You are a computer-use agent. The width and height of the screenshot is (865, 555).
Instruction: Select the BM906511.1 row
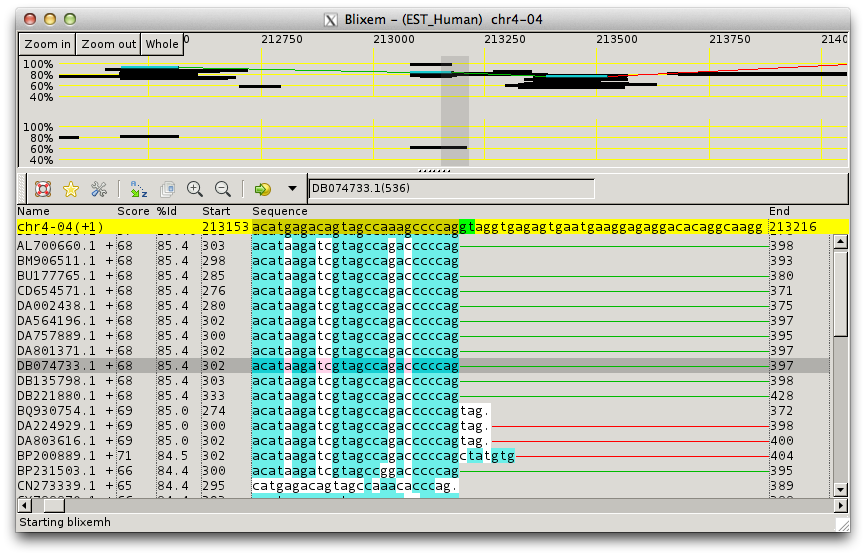coord(423,261)
